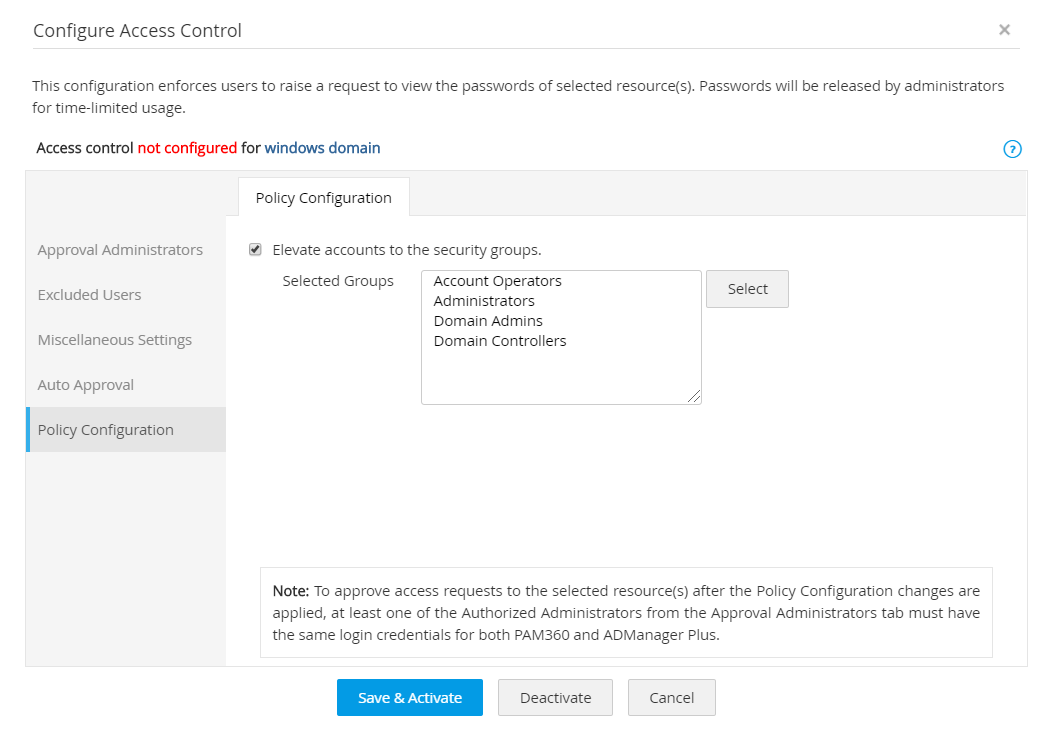This screenshot has height=731, width=1057.
Task: Close the Configure Access Control dialog
Action: (x=1004, y=30)
